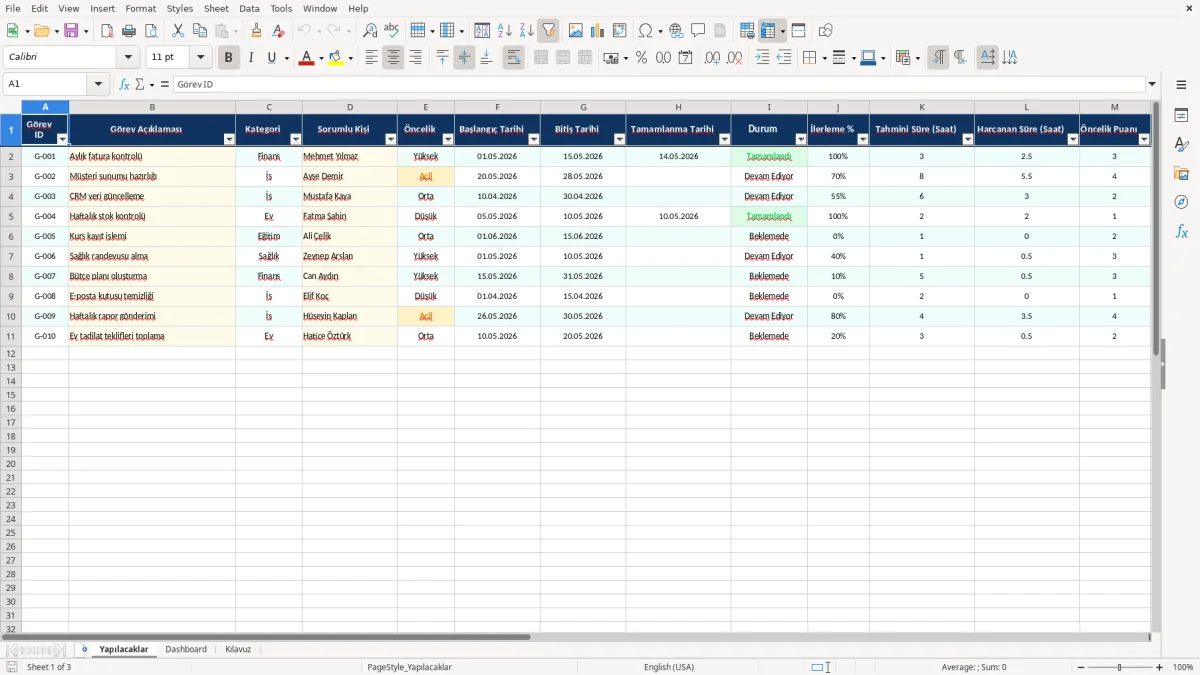Screen dimensions: 1200x675
Task: Click the Sort icon
Action: (x=482, y=31)
